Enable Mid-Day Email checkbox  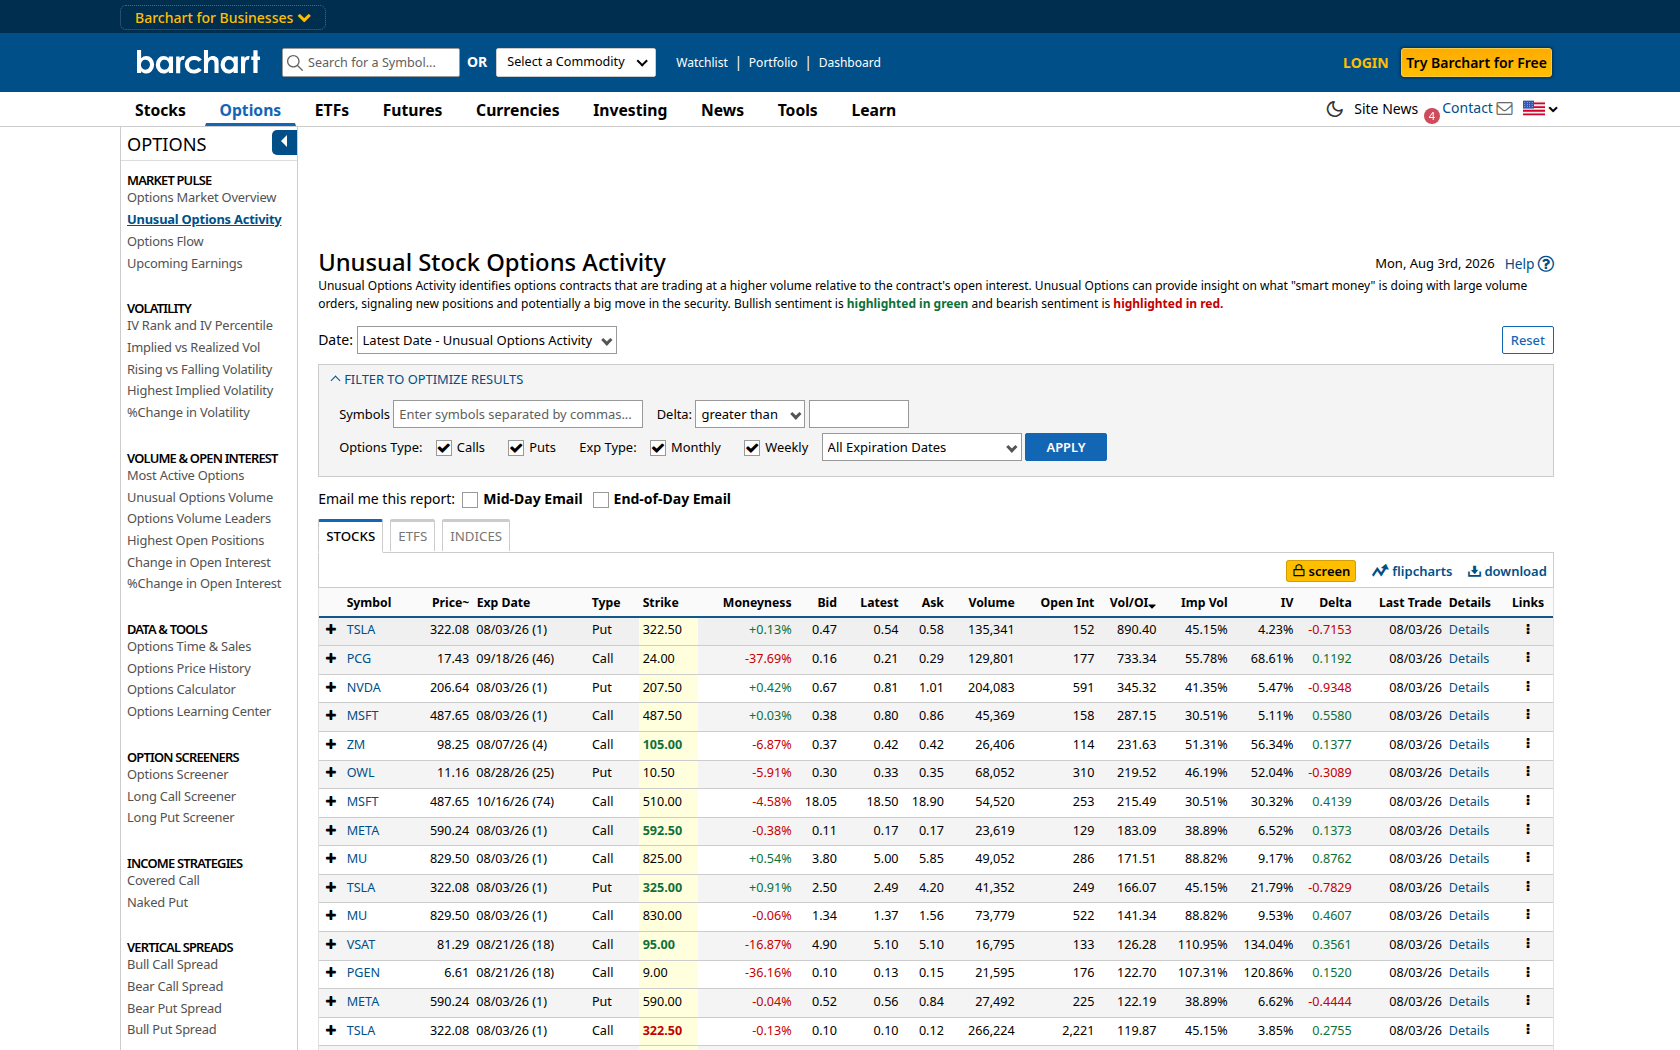coord(470,500)
